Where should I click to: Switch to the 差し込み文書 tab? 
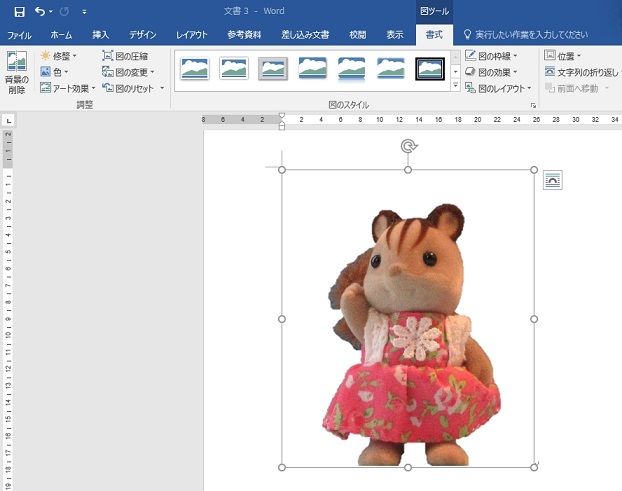pos(305,35)
